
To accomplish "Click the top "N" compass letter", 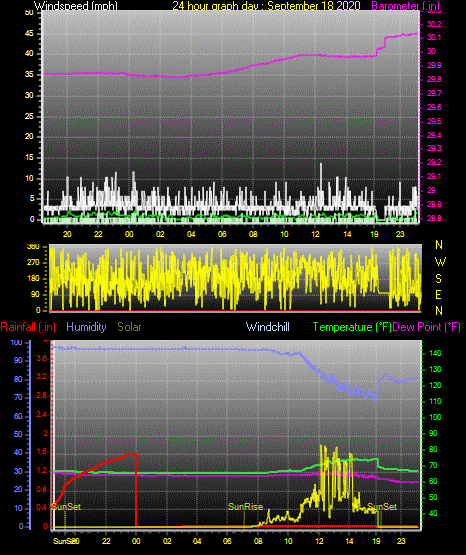I will [x=439, y=245].
